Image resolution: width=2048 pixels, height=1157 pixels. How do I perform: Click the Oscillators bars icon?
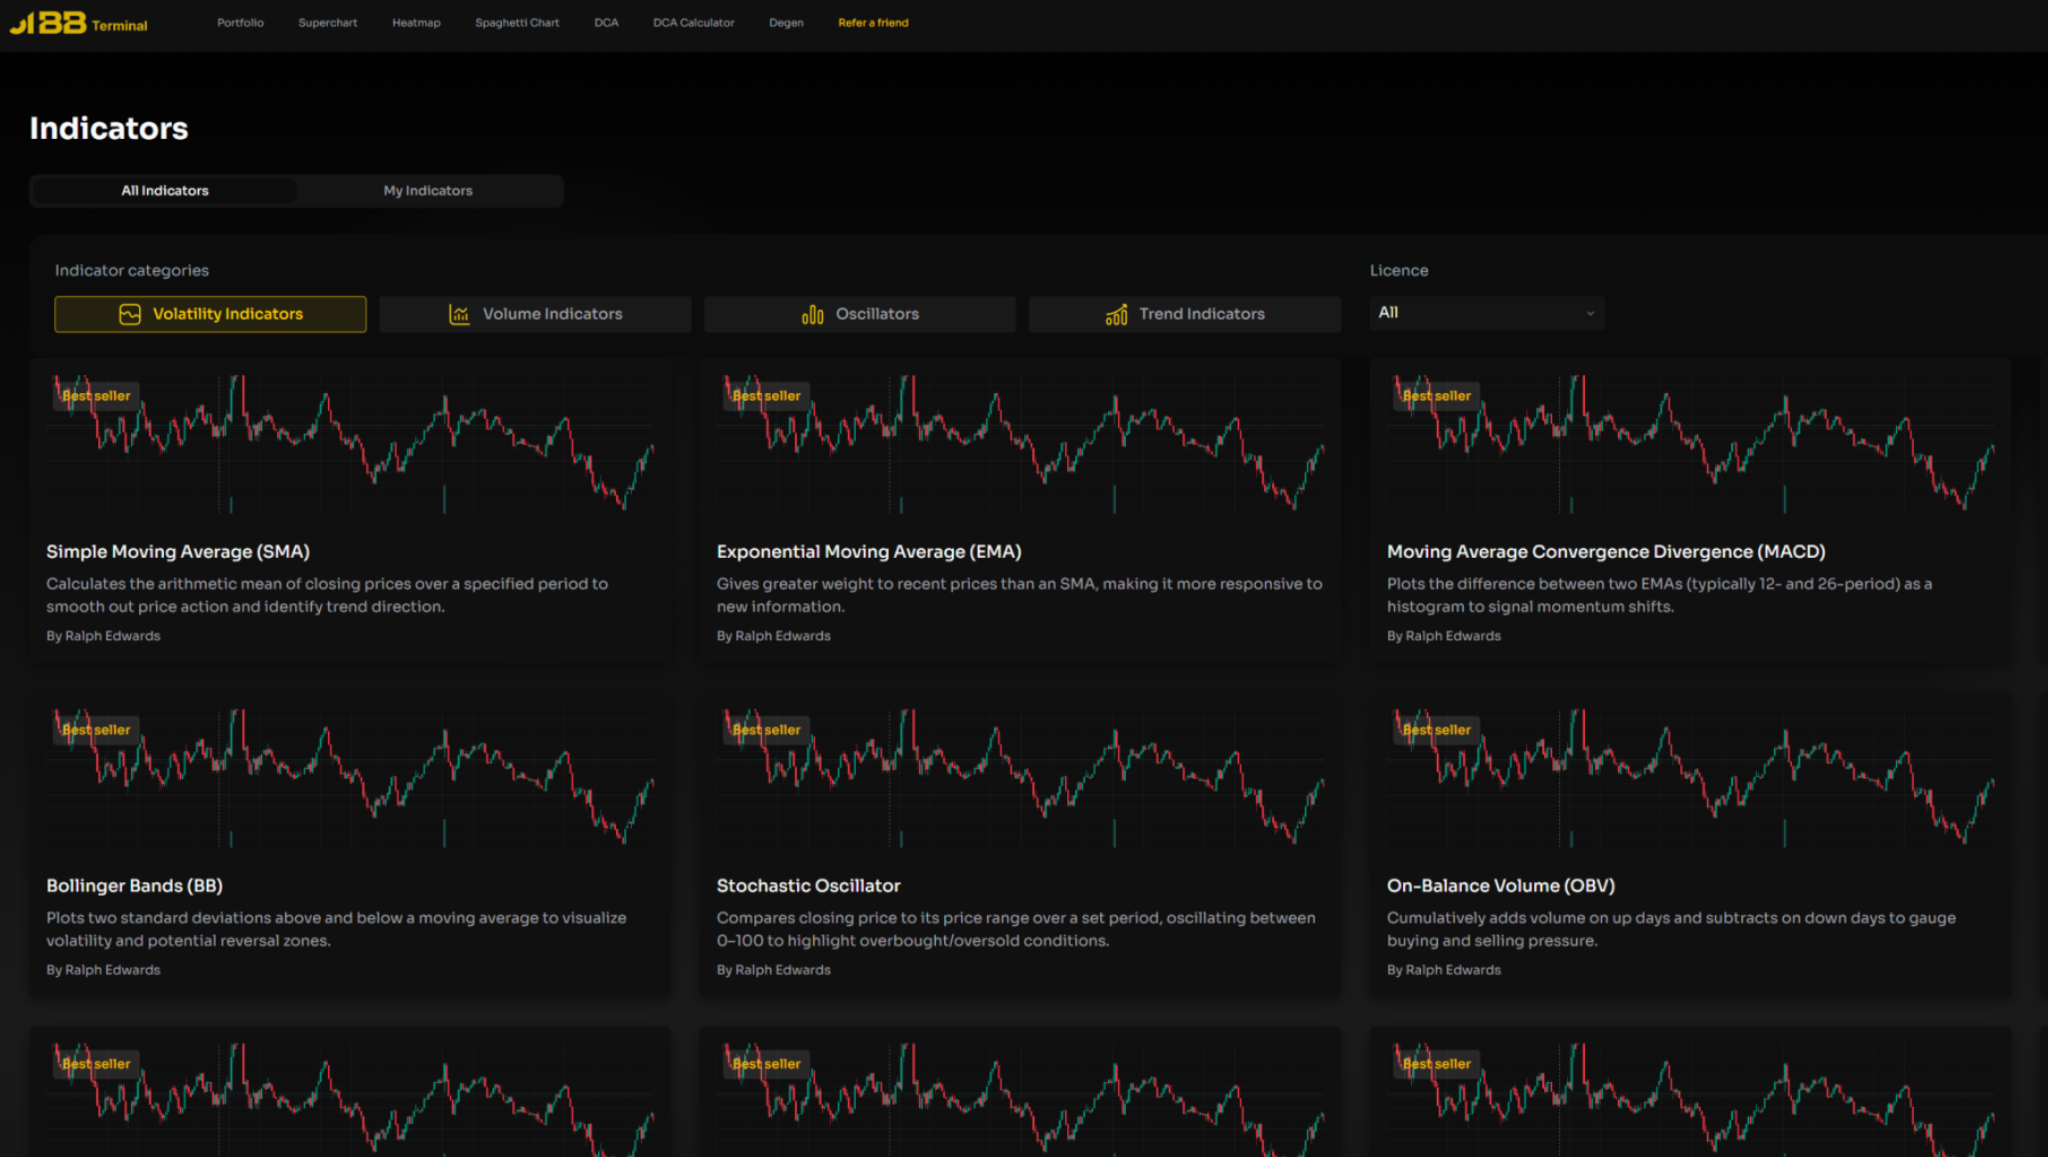tap(812, 314)
